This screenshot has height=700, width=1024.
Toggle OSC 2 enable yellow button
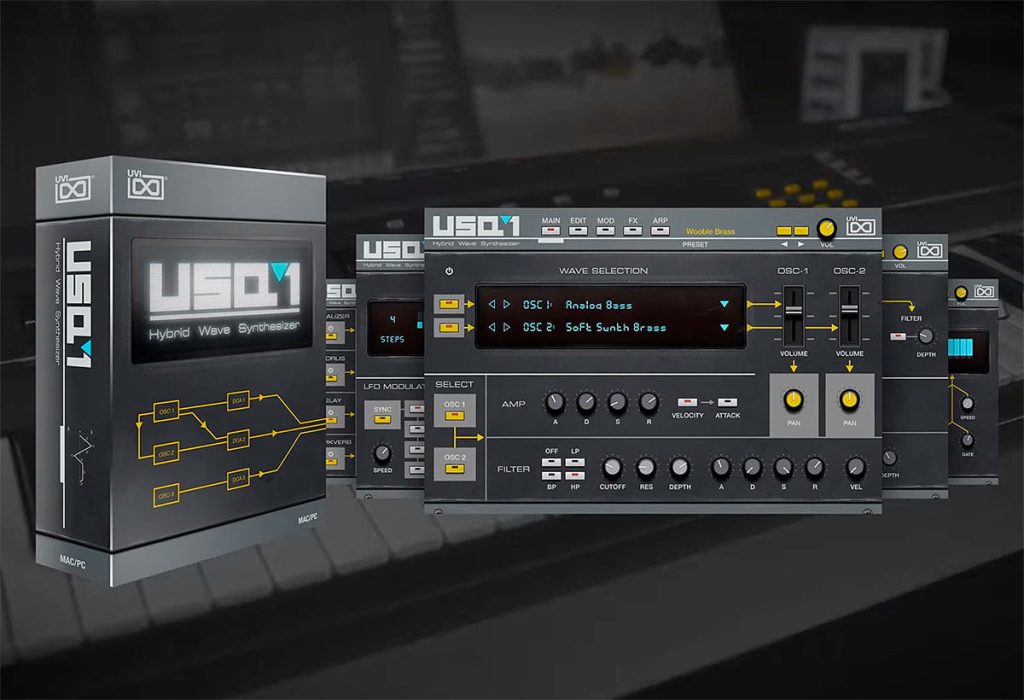[x=449, y=328]
